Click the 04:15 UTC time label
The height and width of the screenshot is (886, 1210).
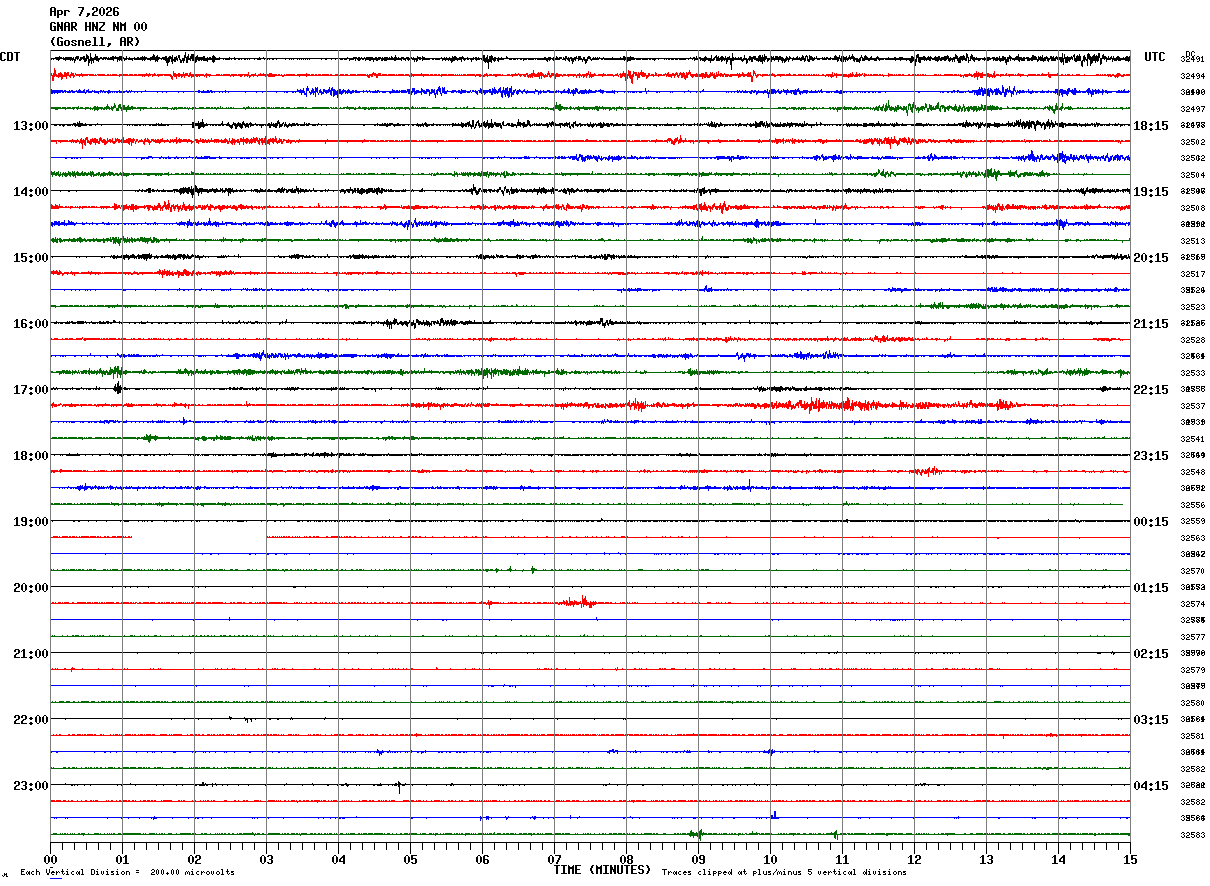coord(1151,786)
